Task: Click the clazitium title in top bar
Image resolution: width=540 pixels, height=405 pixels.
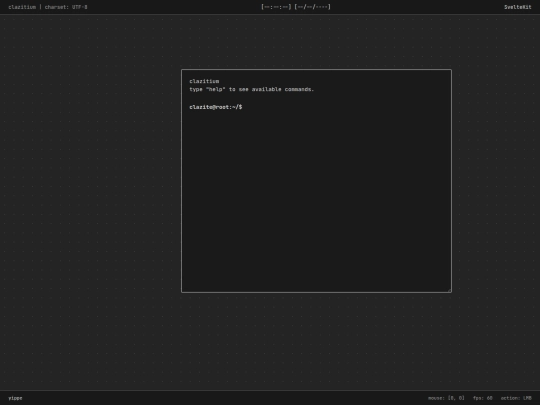Action: (22, 7)
